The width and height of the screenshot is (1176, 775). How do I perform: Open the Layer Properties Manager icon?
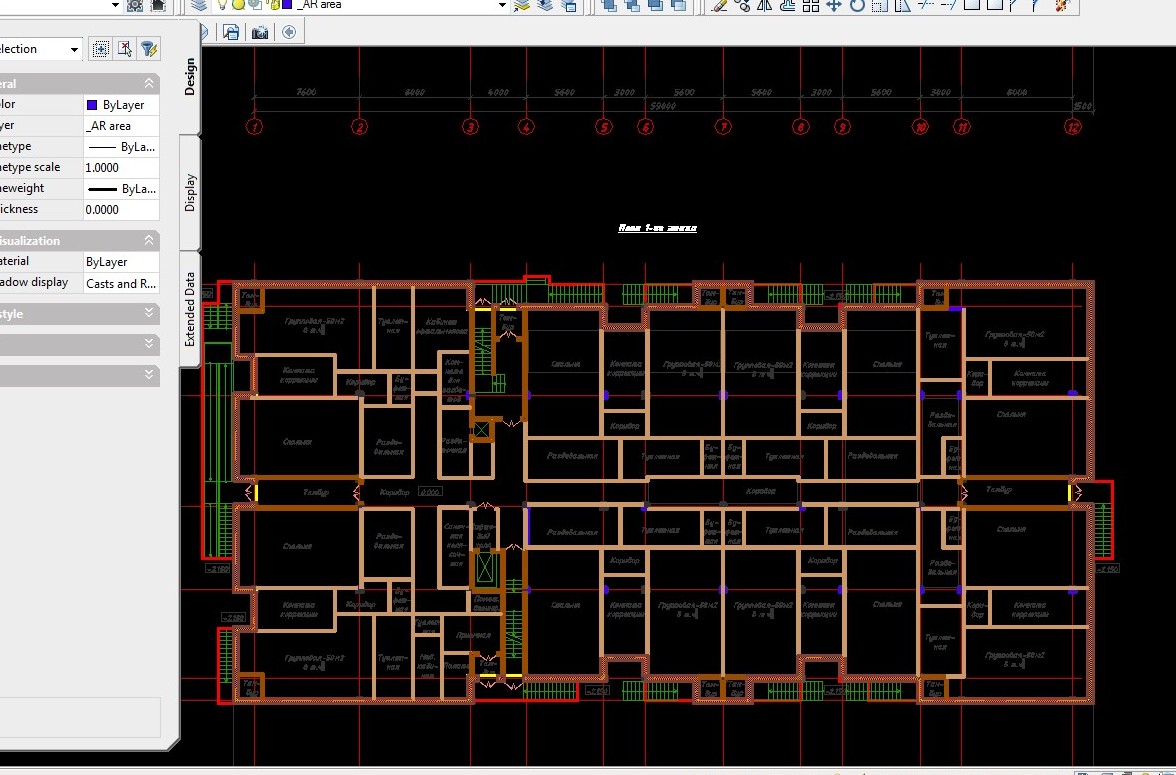[x=199, y=5]
